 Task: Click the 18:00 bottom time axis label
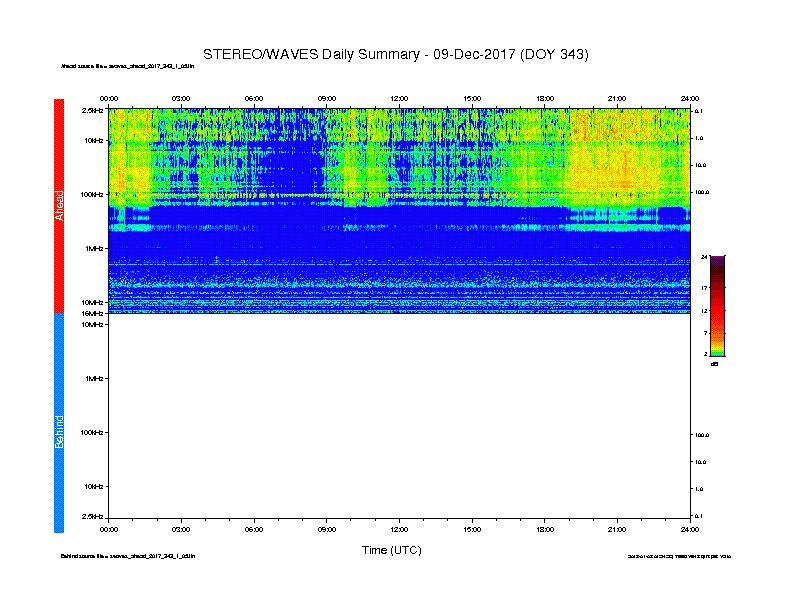tap(544, 529)
